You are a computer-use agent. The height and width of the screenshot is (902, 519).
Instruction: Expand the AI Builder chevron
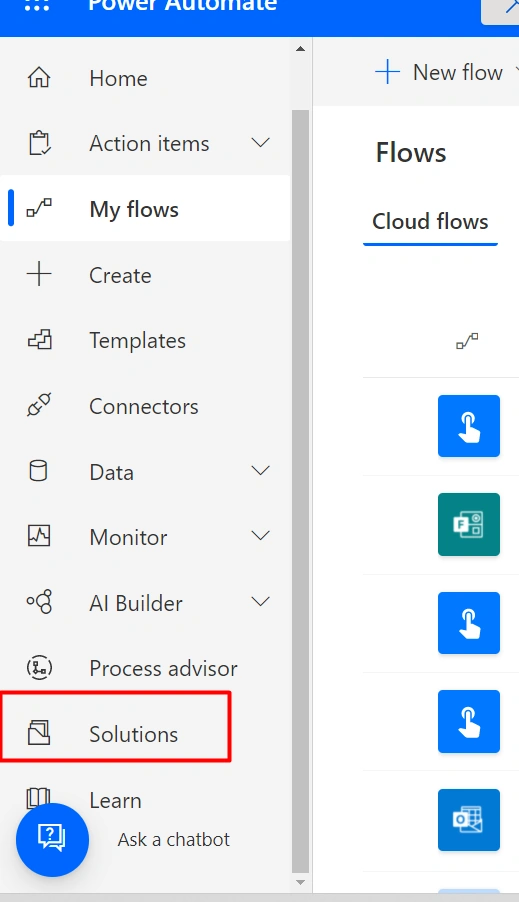(x=261, y=602)
